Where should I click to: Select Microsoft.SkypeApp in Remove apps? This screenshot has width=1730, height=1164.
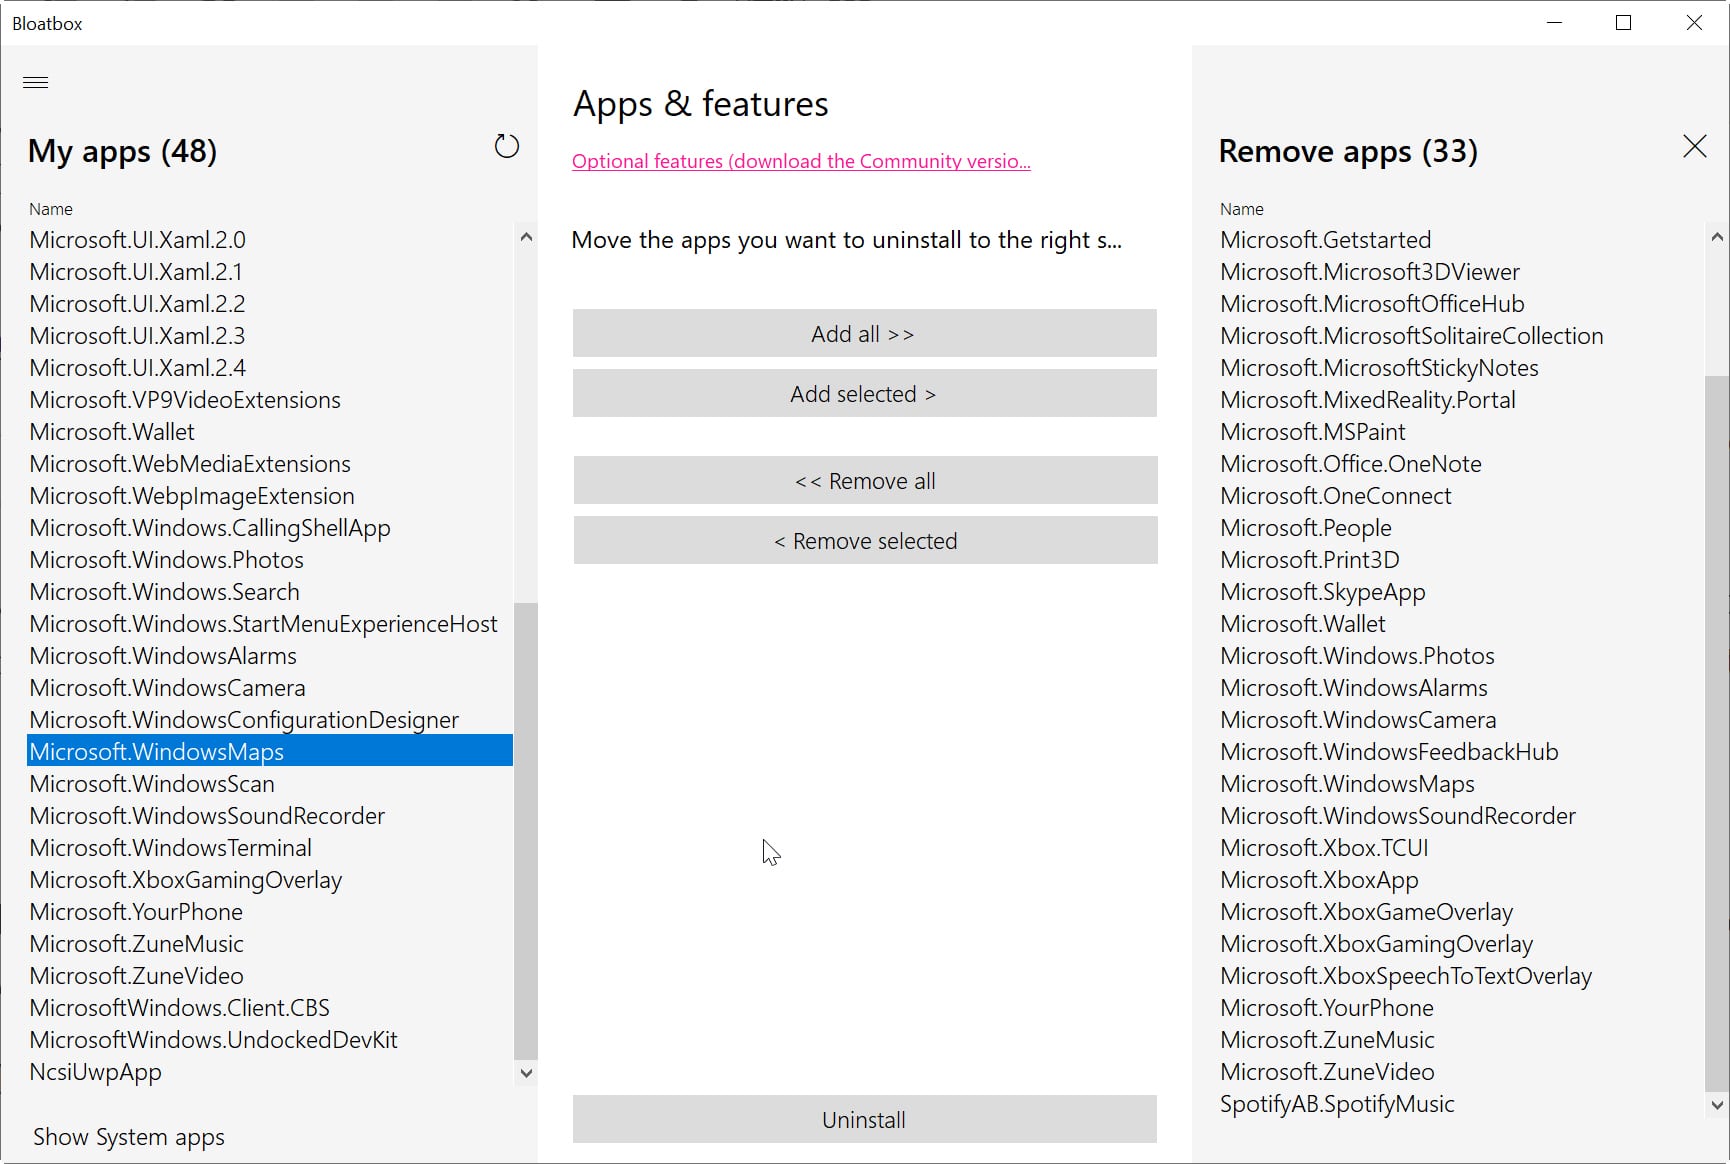click(x=1461, y=592)
